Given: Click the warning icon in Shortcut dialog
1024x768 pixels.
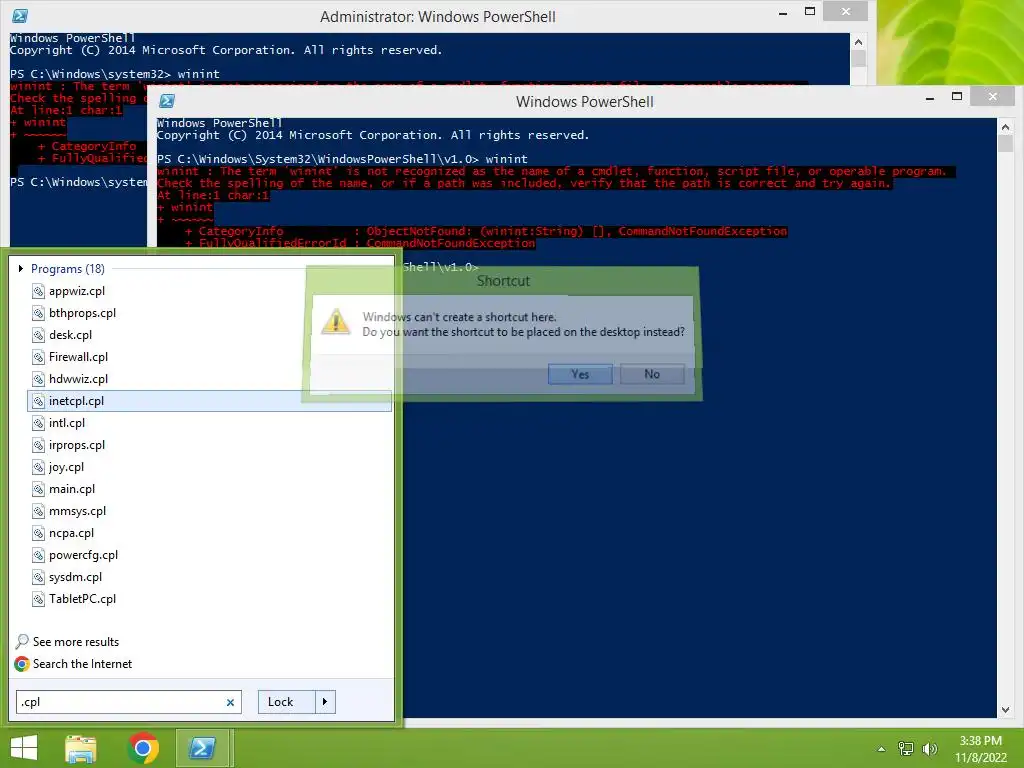Looking at the screenshot, I should pyautogui.click(x=336, y=321).
